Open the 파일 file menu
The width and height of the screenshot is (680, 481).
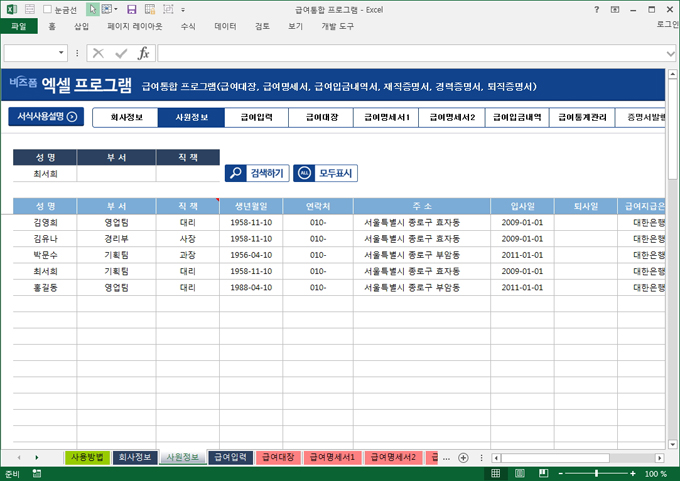point(18,27)
